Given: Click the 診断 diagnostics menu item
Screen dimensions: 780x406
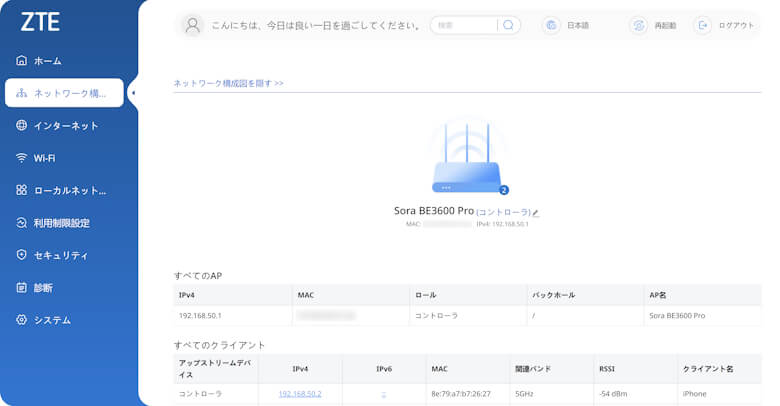Looking at the screenshot, I should [43, 288].
